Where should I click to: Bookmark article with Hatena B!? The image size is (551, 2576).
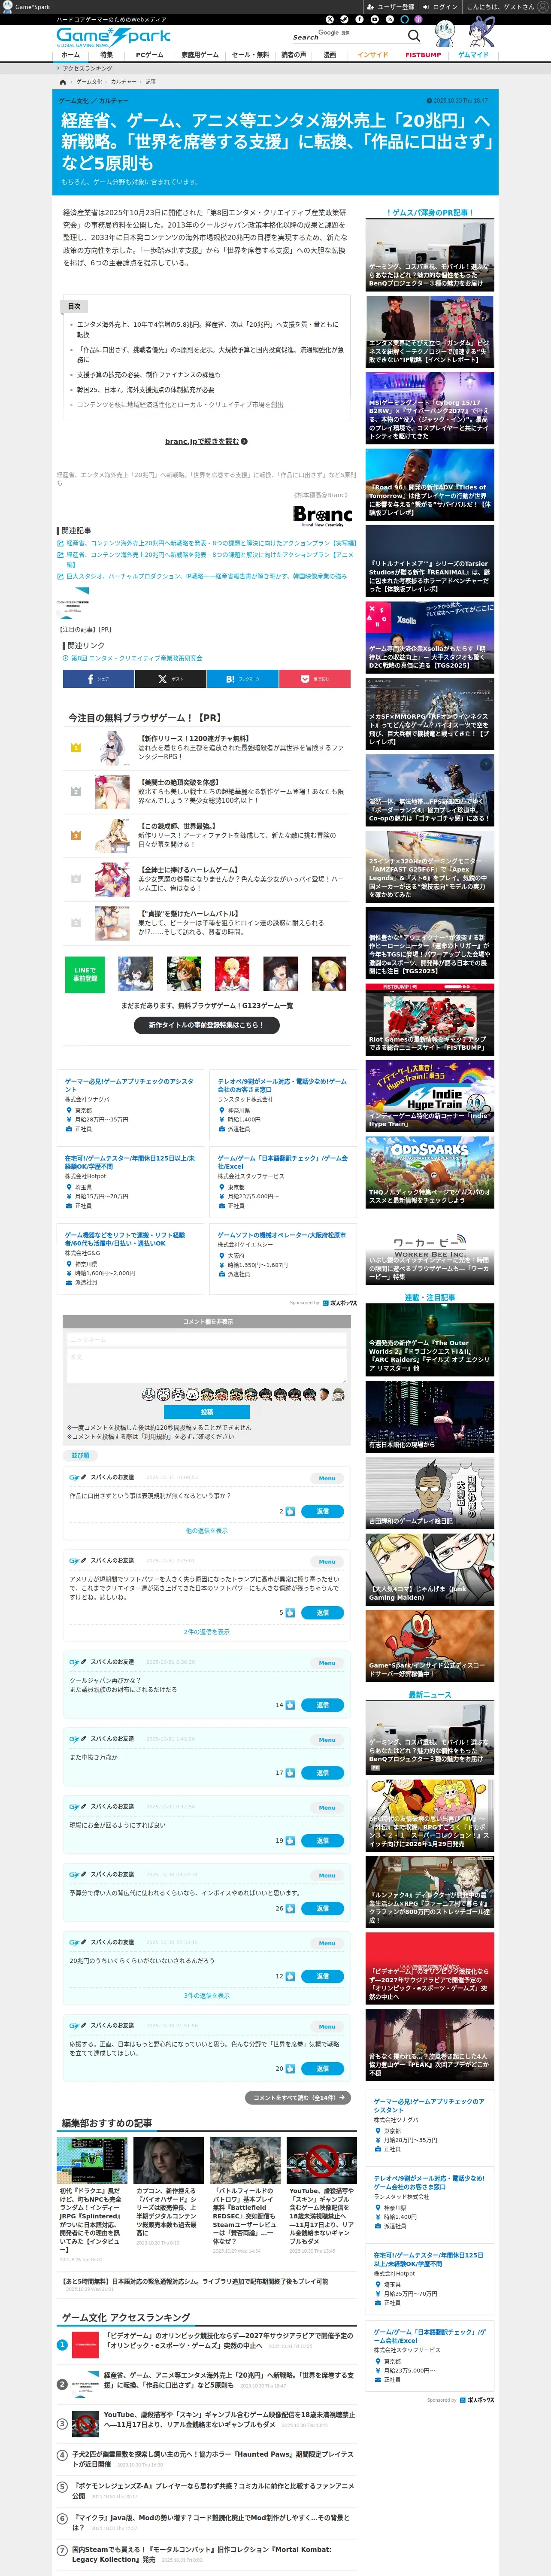pyautogui.click(x=242, y=679)
